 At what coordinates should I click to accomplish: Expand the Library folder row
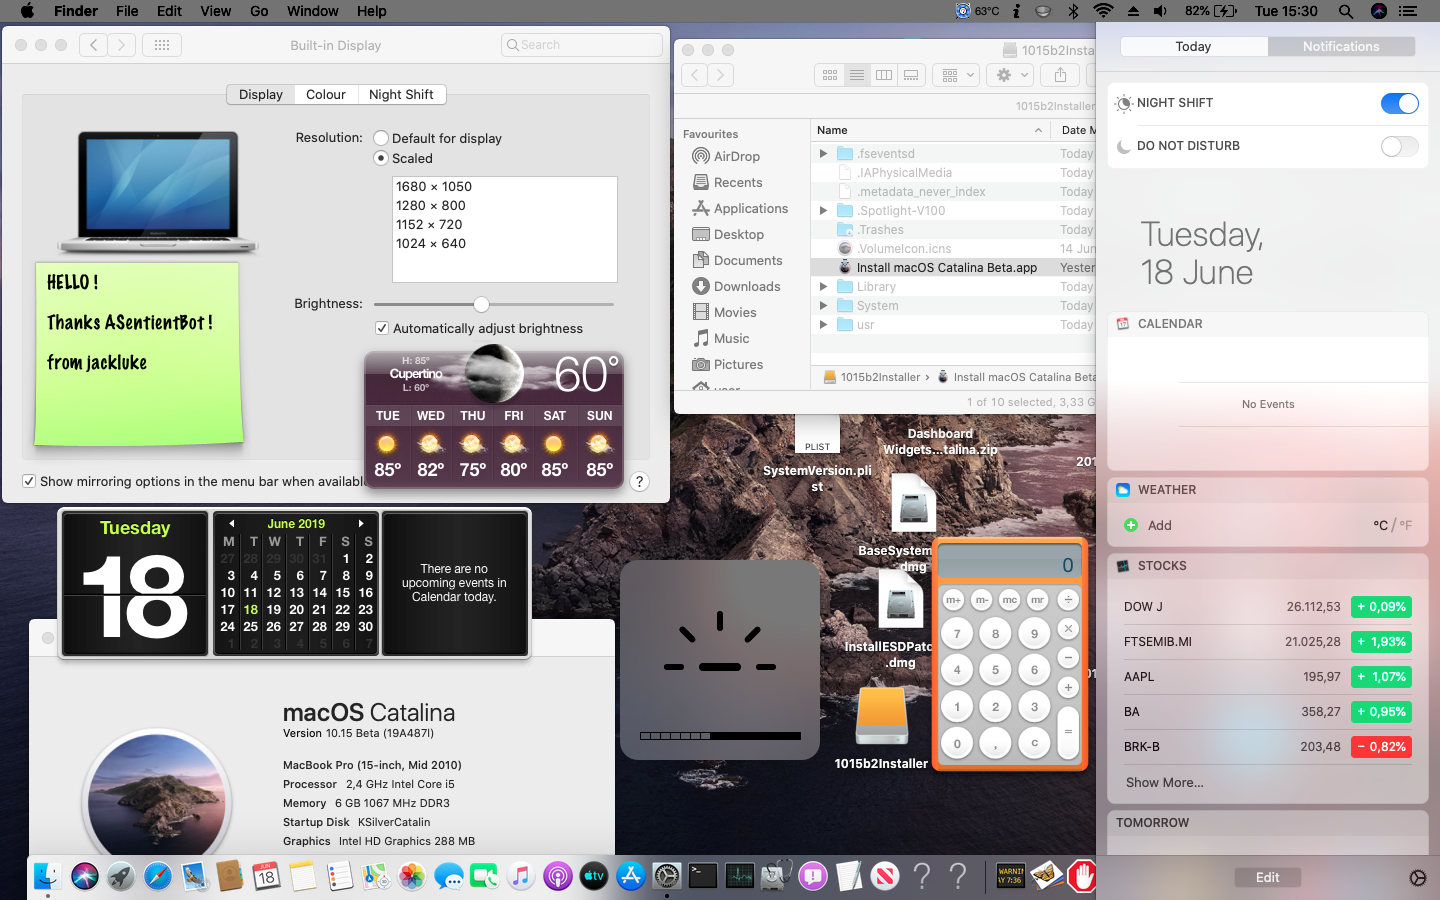coord(823,286)
